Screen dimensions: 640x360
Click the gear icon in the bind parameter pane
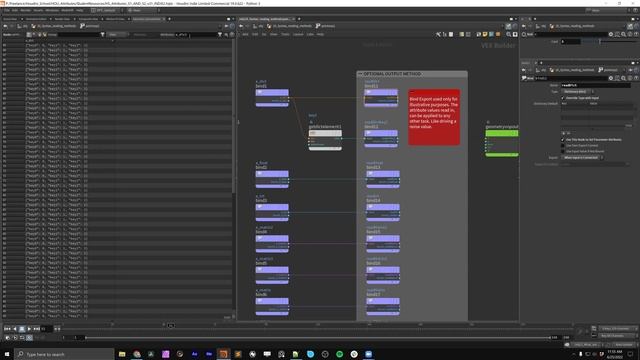[611, 78]
